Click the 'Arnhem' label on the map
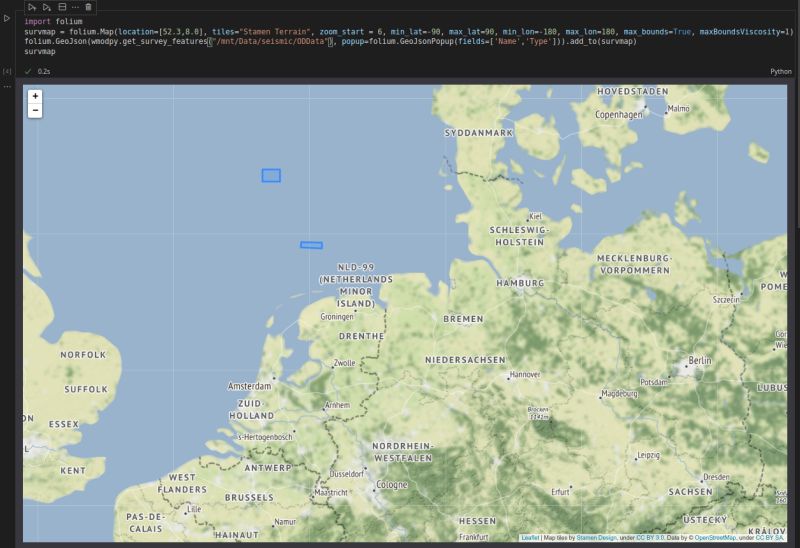This screenshot has height=548, width=800. 337,405
